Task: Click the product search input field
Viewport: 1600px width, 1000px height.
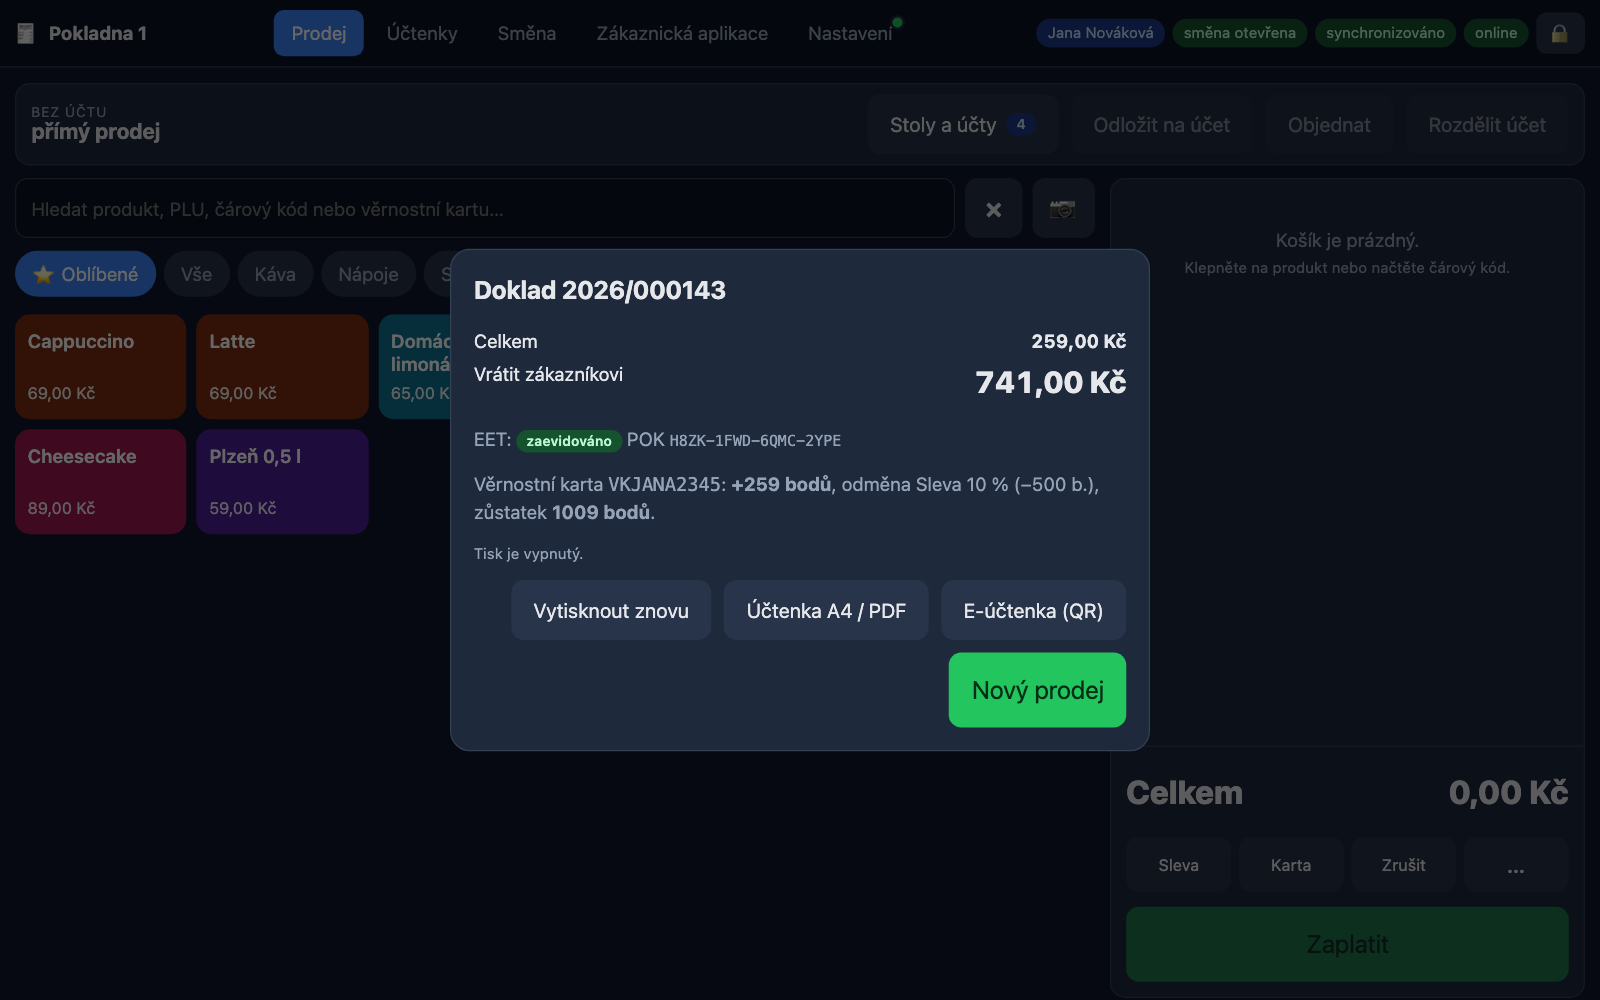Action: (x=484, y=209)
